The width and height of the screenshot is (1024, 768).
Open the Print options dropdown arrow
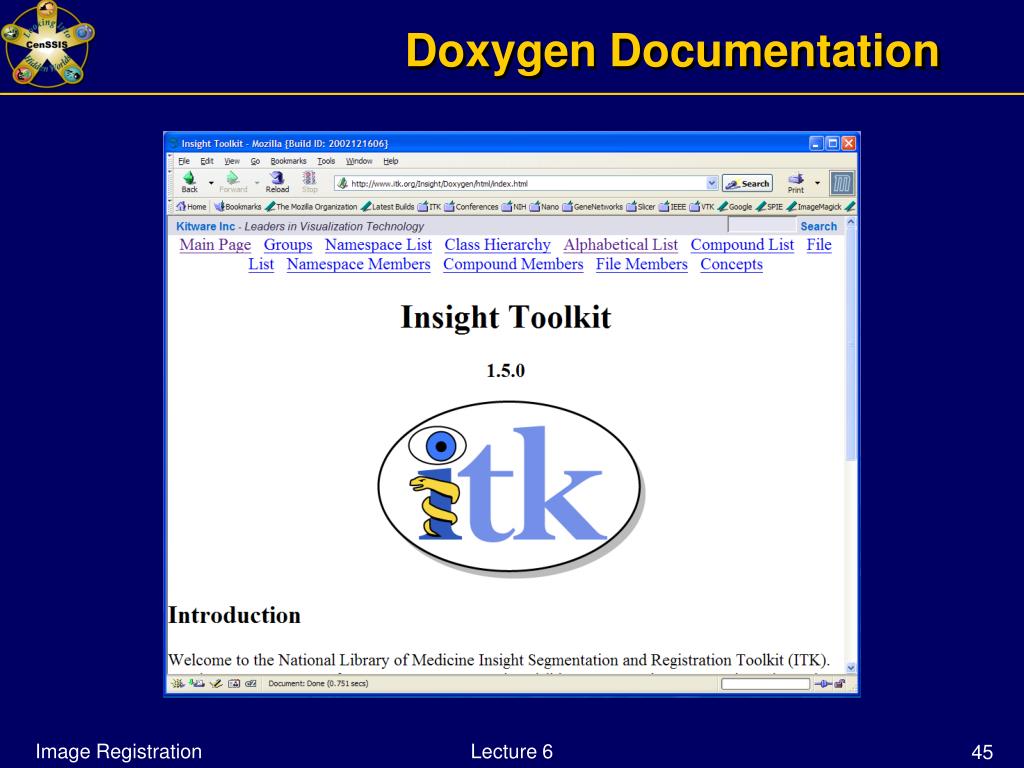[x=817, y=183]
